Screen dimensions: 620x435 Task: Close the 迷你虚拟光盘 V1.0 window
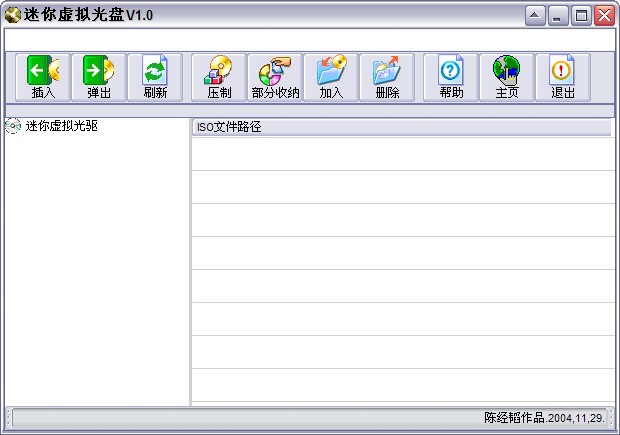point(604,16)
